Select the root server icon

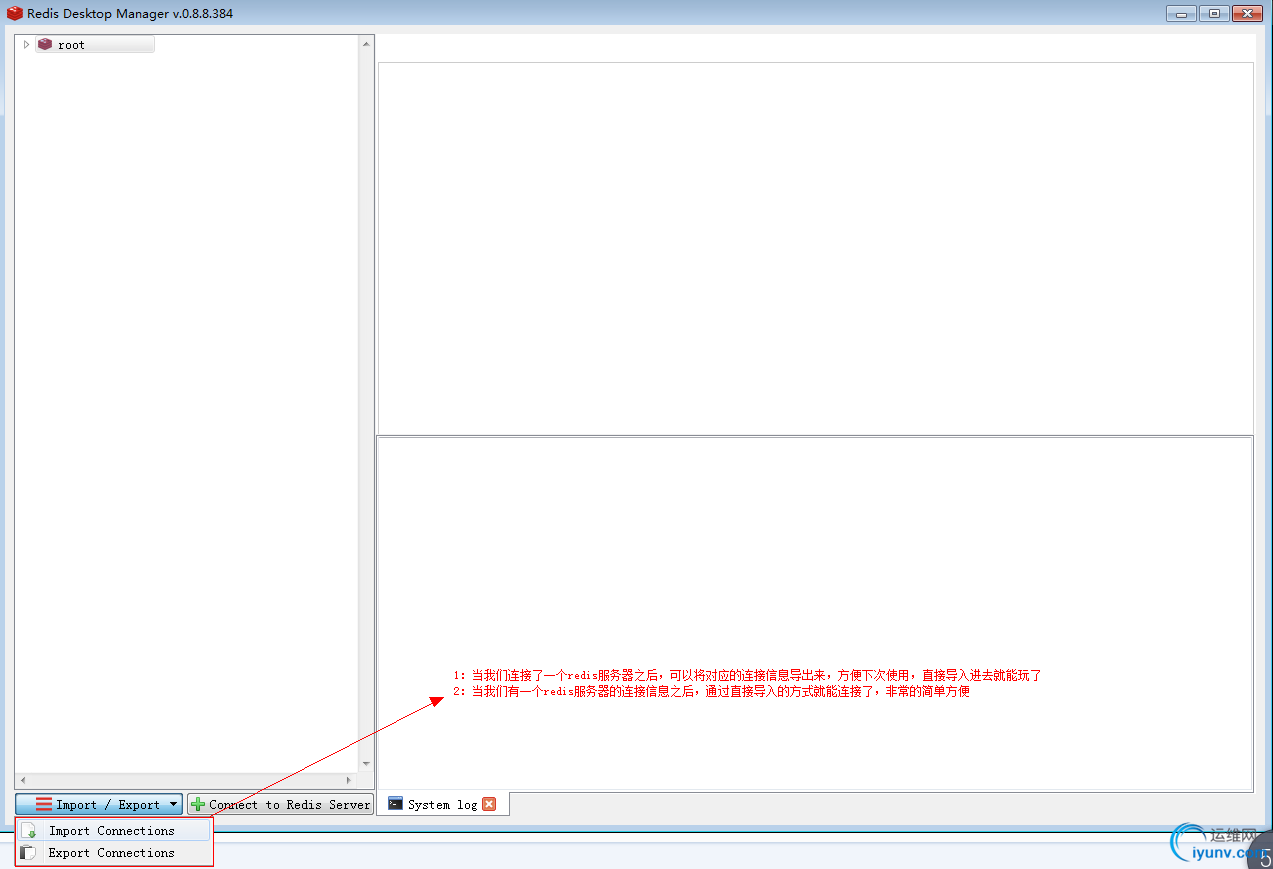45,45
